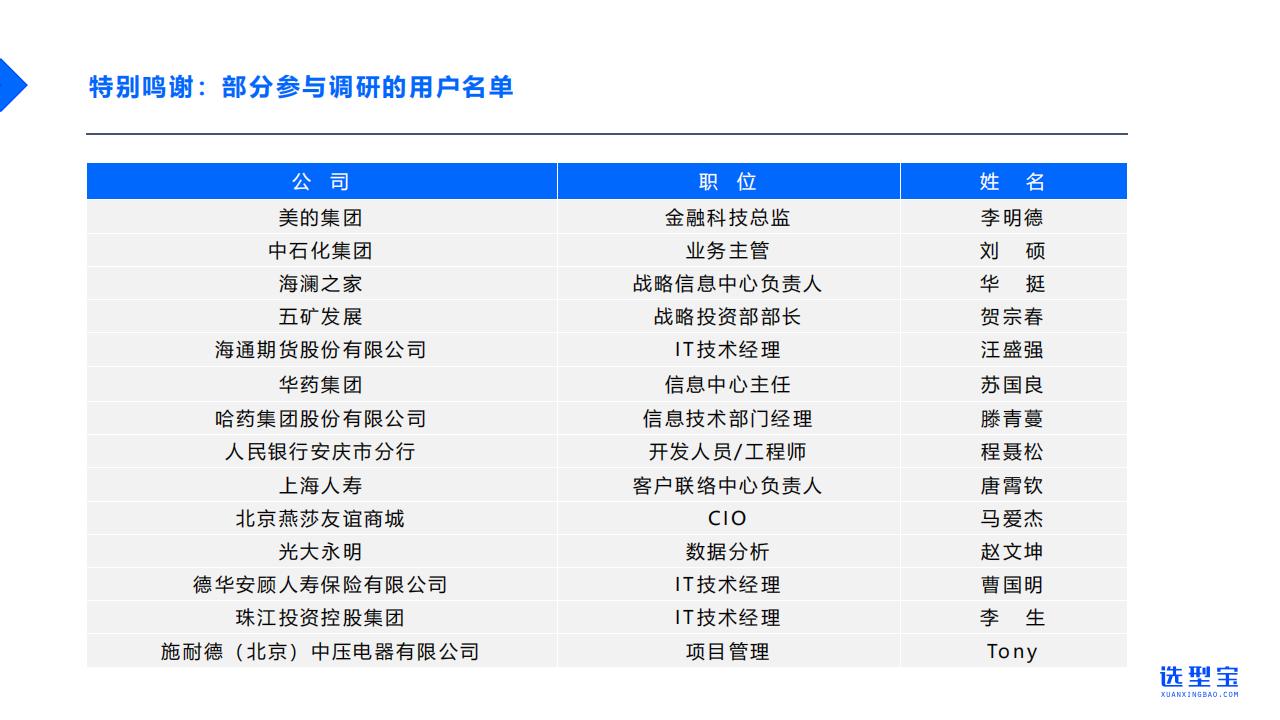Click the 光大永明 company cell
Viewport: 1280px width, 720px height.
(321, 551)
